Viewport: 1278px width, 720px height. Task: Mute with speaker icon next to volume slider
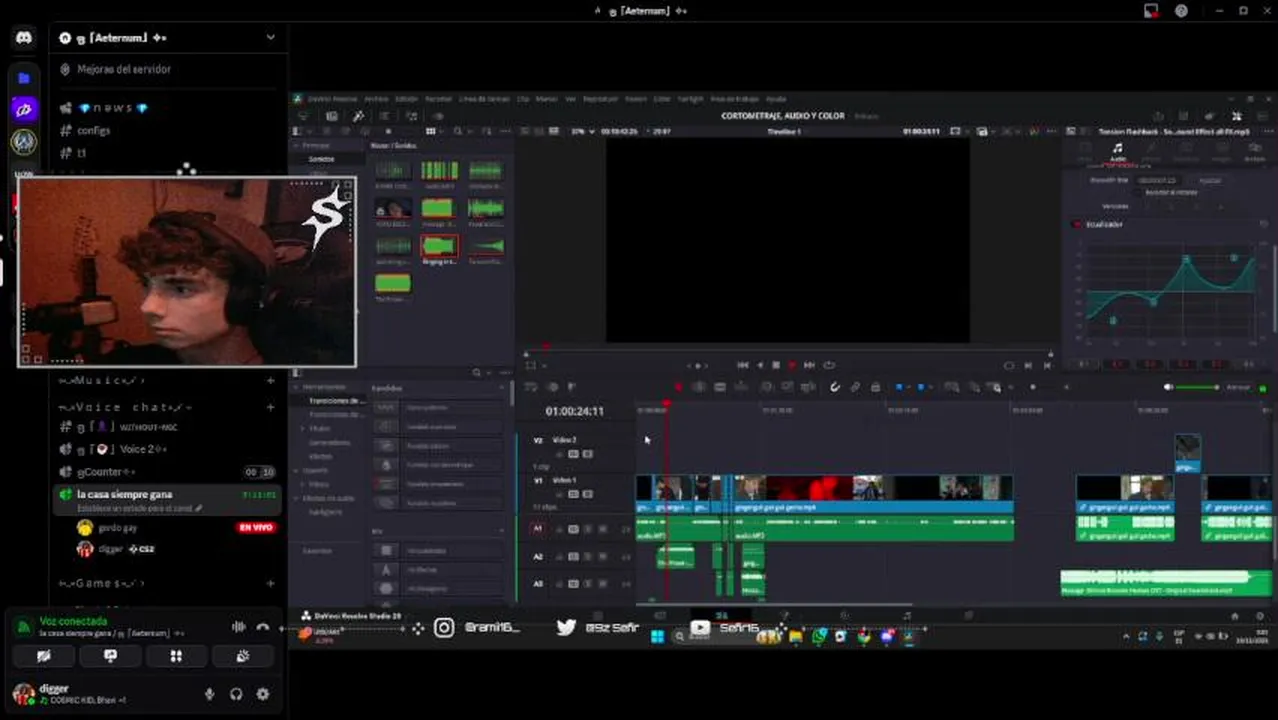coord(1168,387)
